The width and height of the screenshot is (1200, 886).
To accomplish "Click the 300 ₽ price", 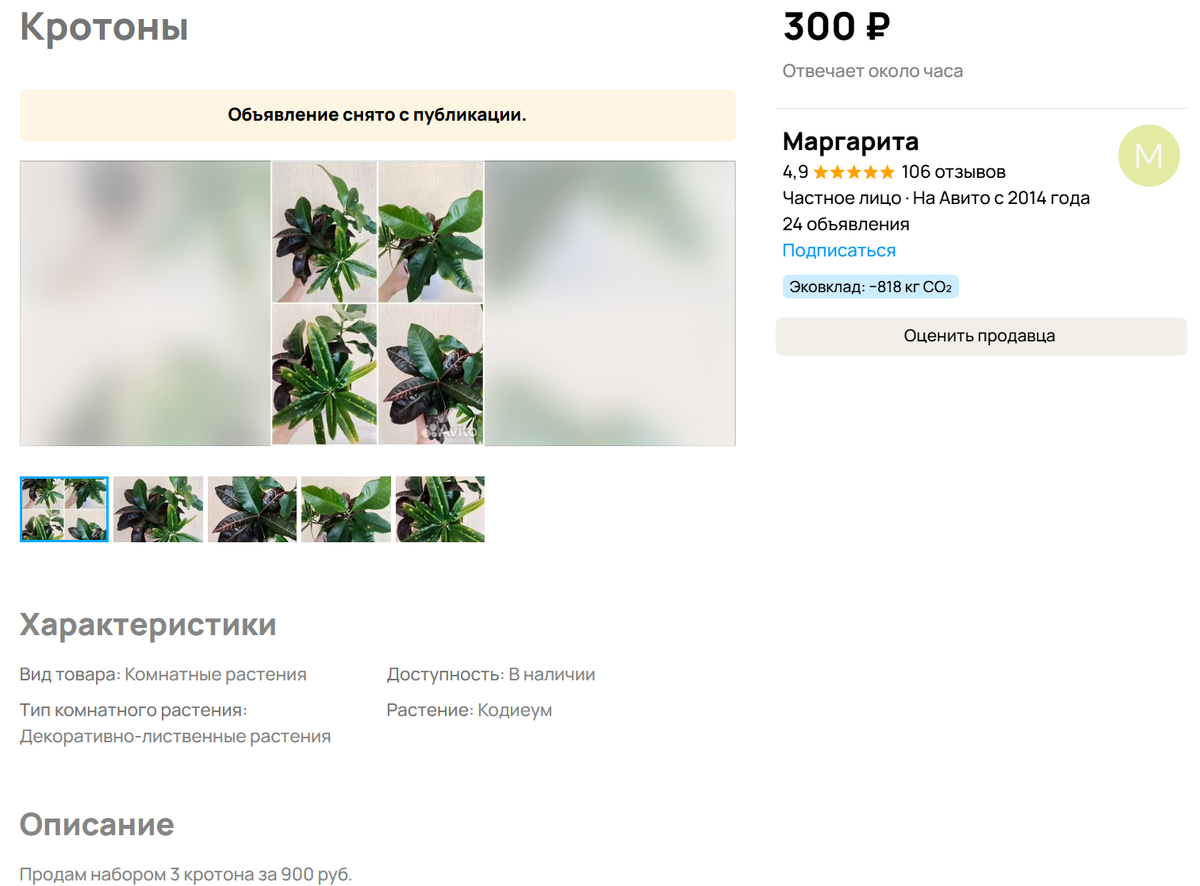I will click(837, 27).
